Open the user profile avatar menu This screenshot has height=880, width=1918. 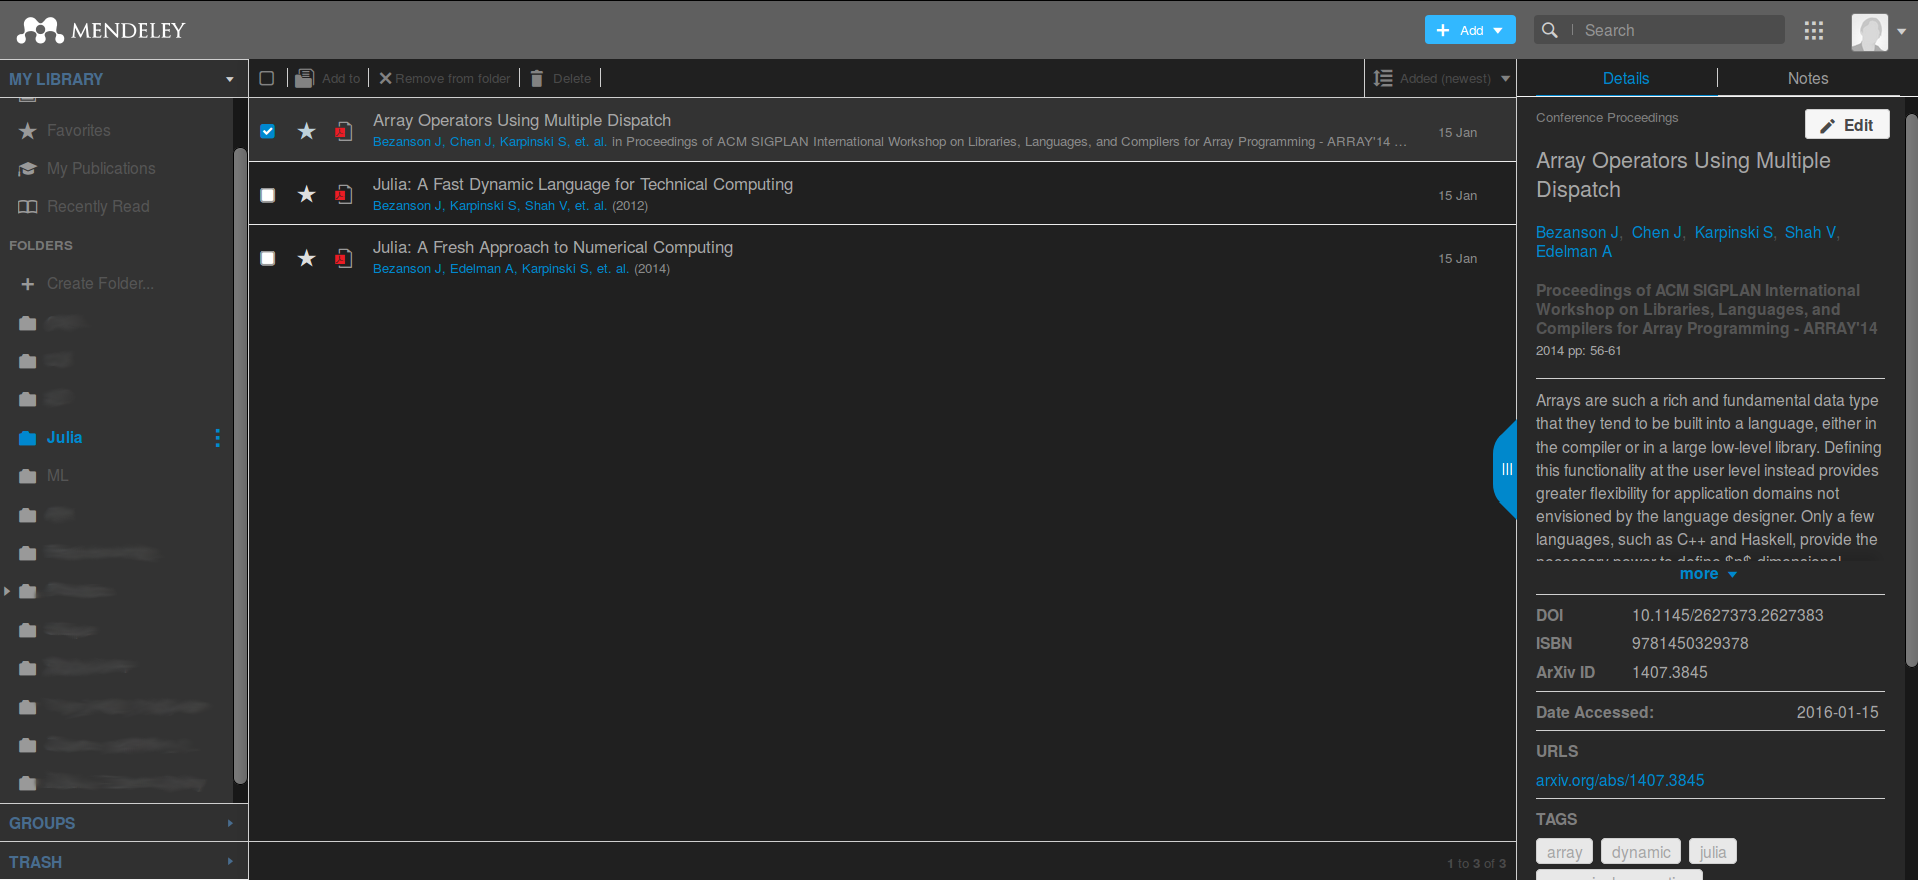1869,31
